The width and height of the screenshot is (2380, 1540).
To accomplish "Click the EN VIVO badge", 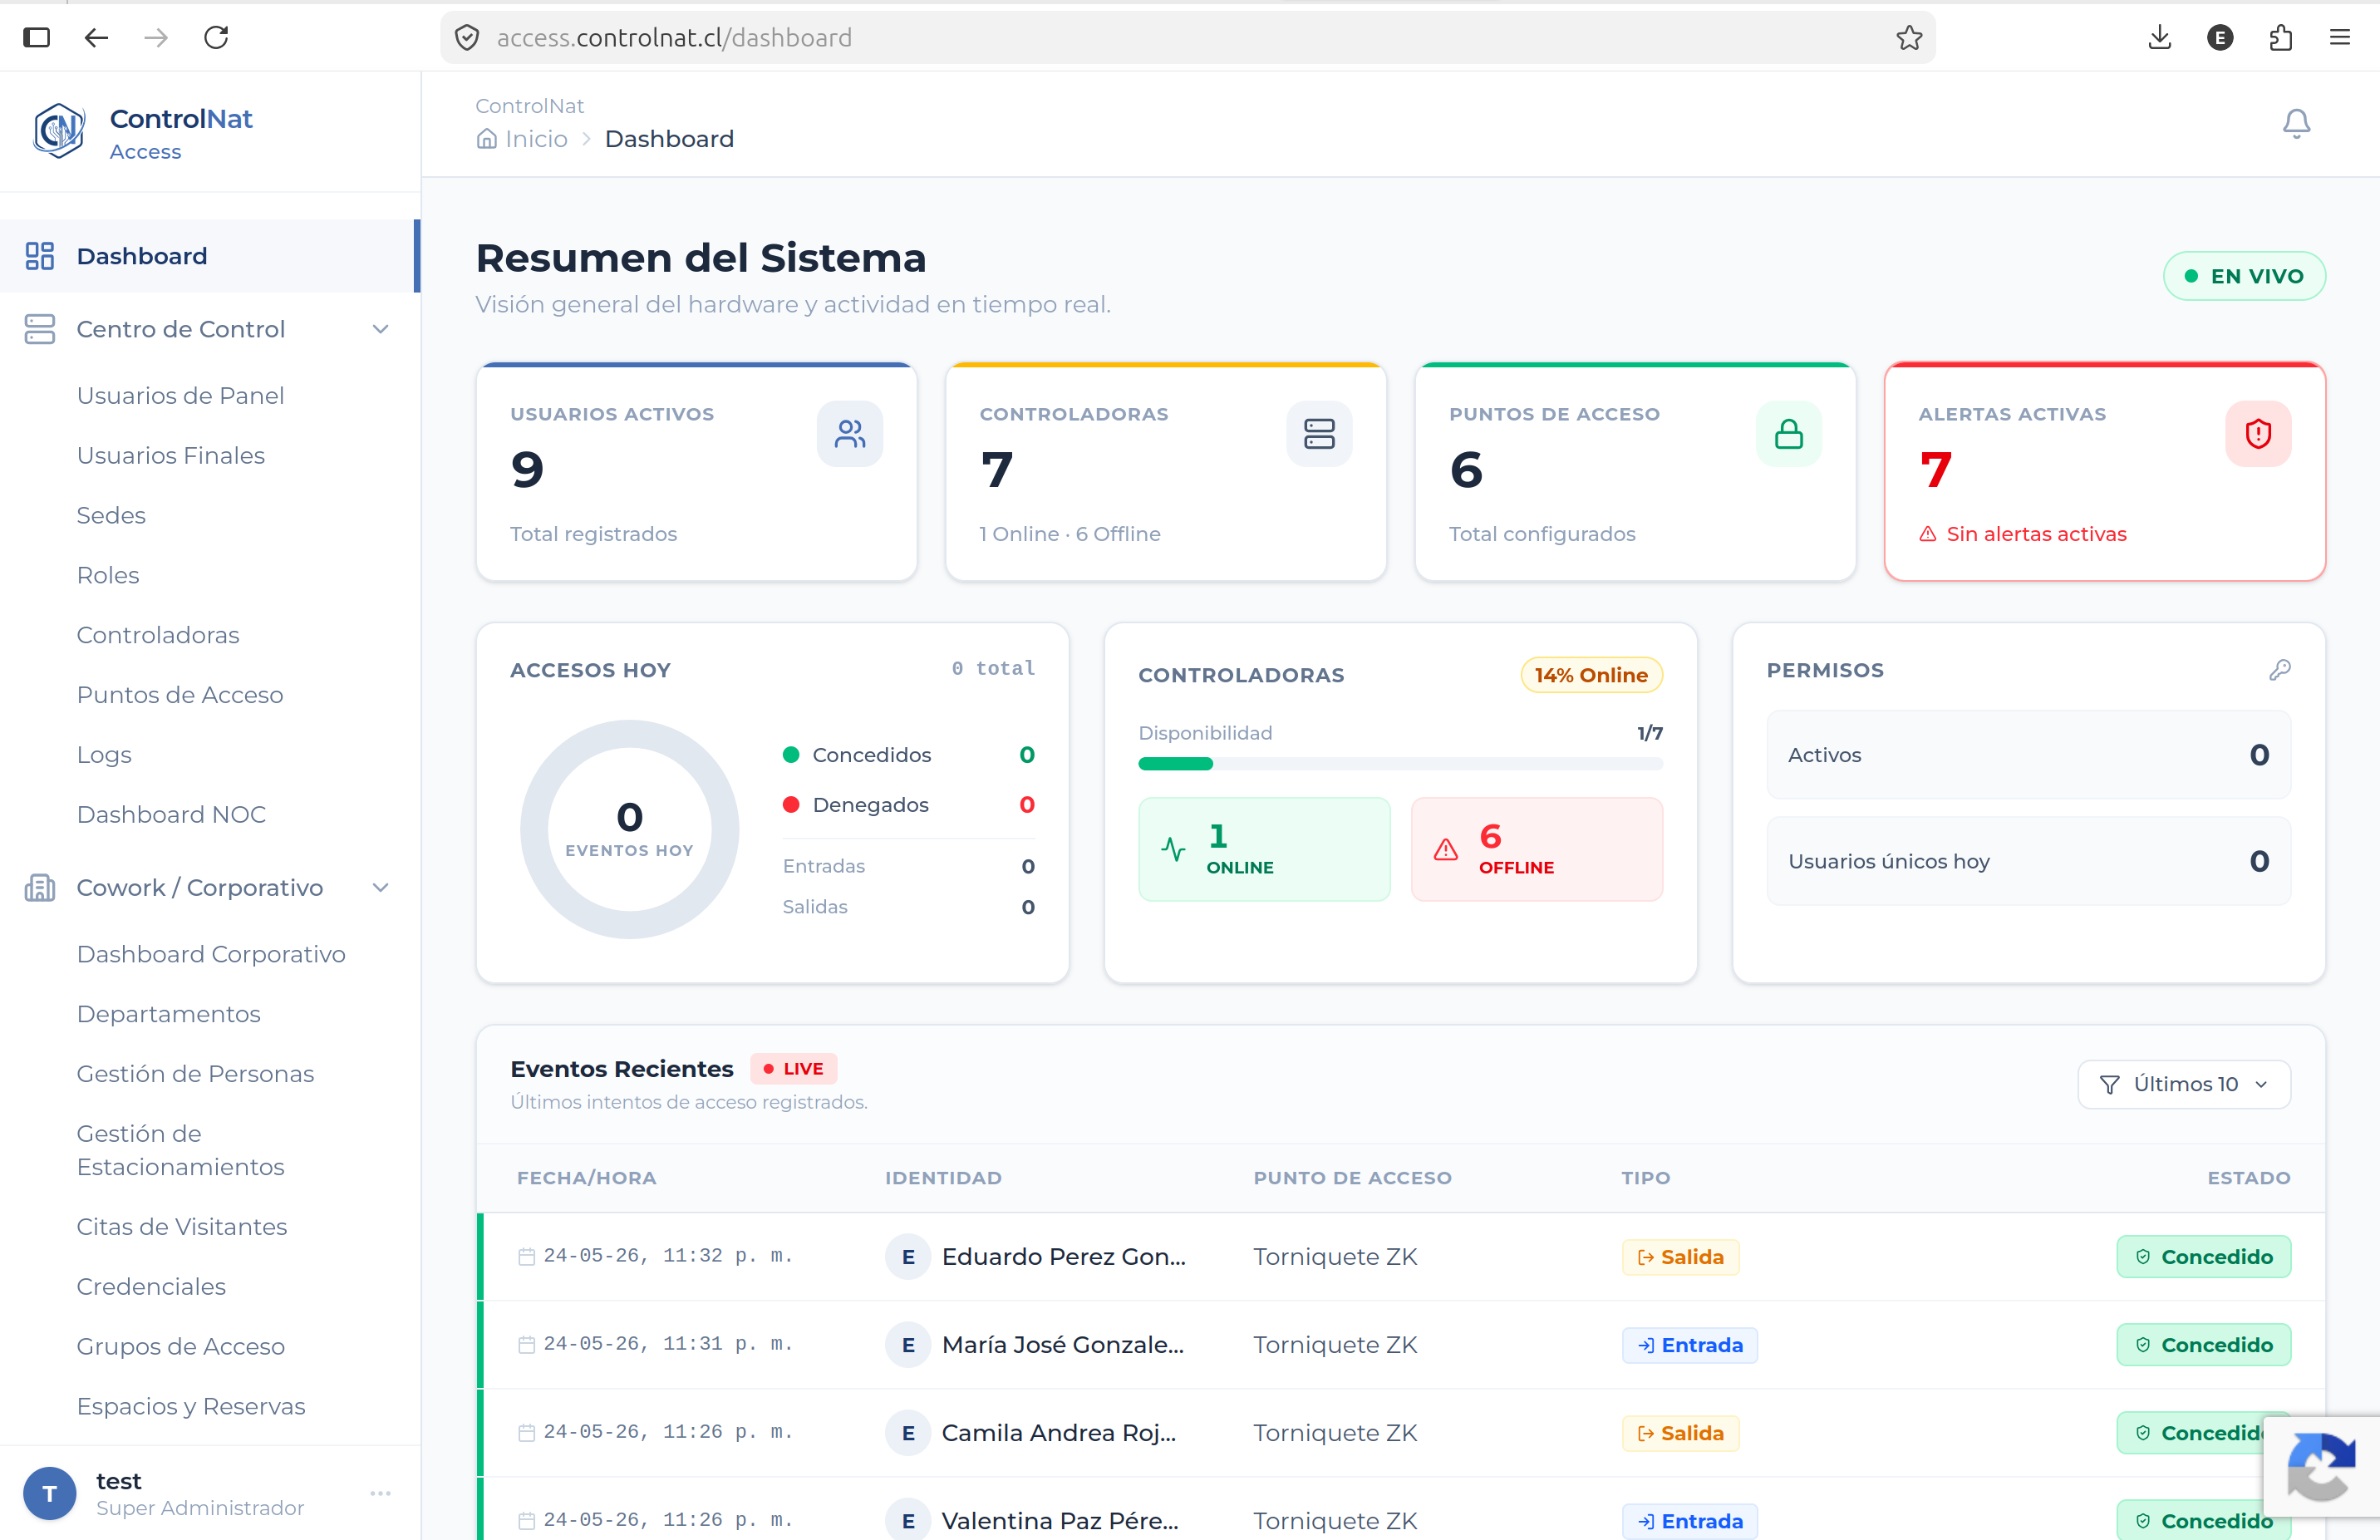I will [x=2244, y=276].
